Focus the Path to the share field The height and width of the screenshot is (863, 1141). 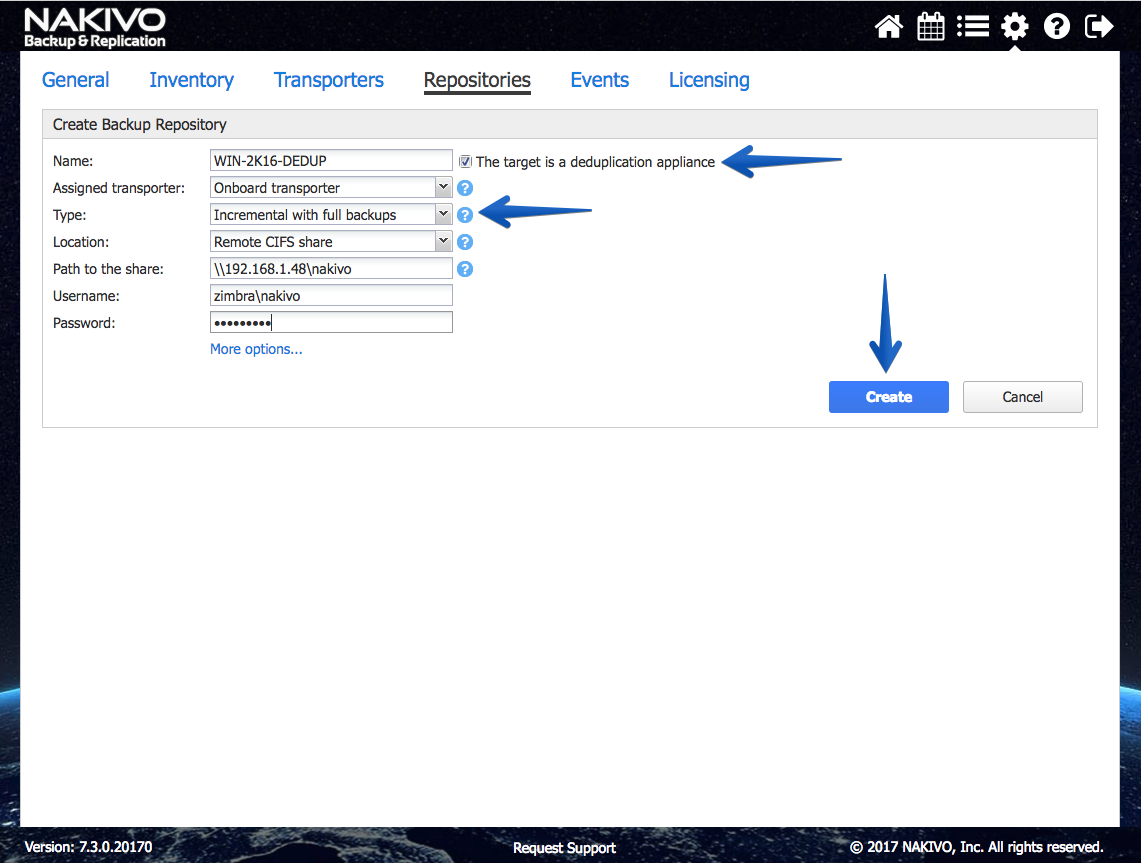click(331, 269)
